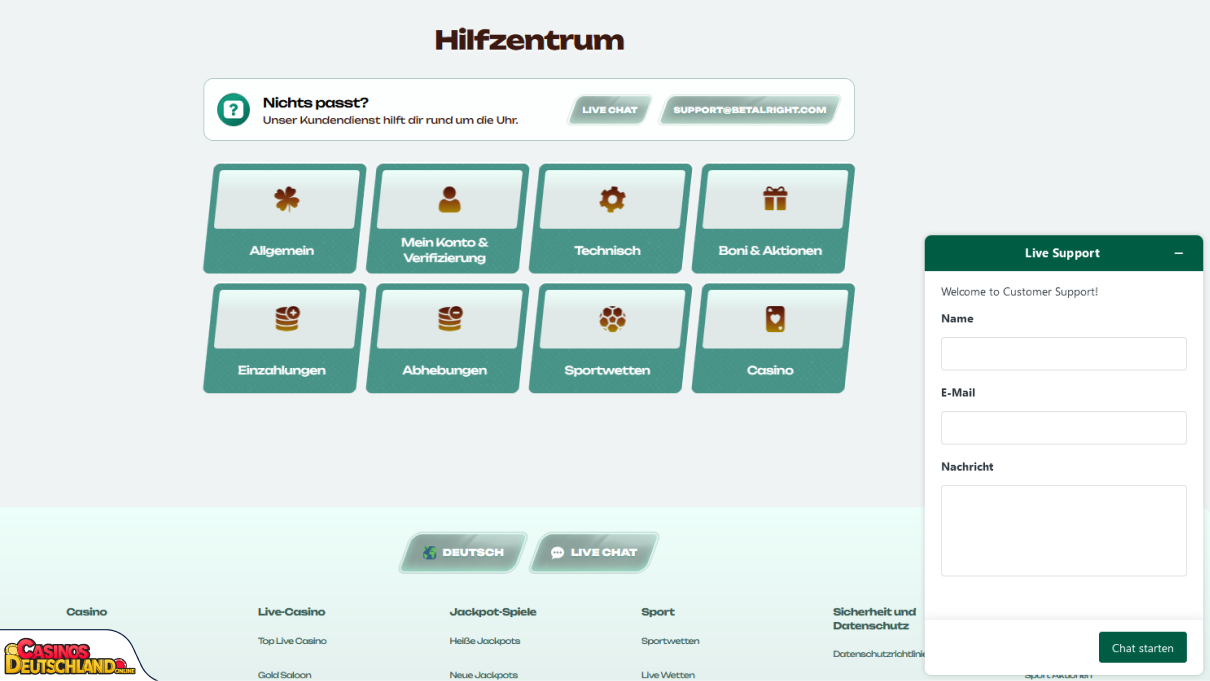
Task: Click the Hilfzentrum page title
Action: coord(529,40)
